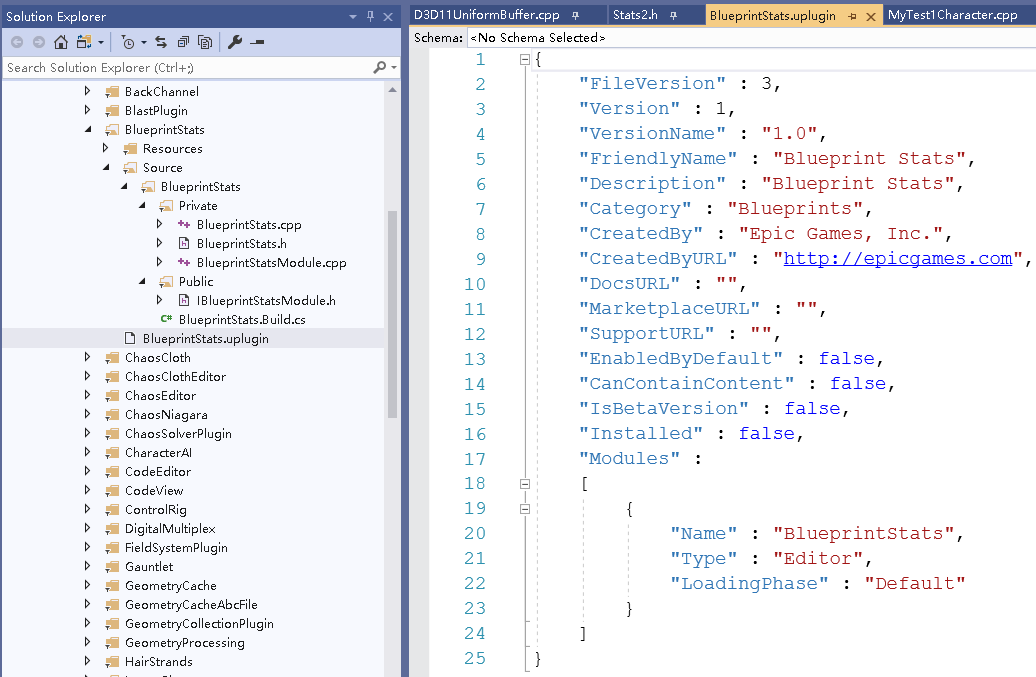This screenshot has height=677, width=1036.
Task: Open the Schema selection combo box
Action: coord(751,38)
